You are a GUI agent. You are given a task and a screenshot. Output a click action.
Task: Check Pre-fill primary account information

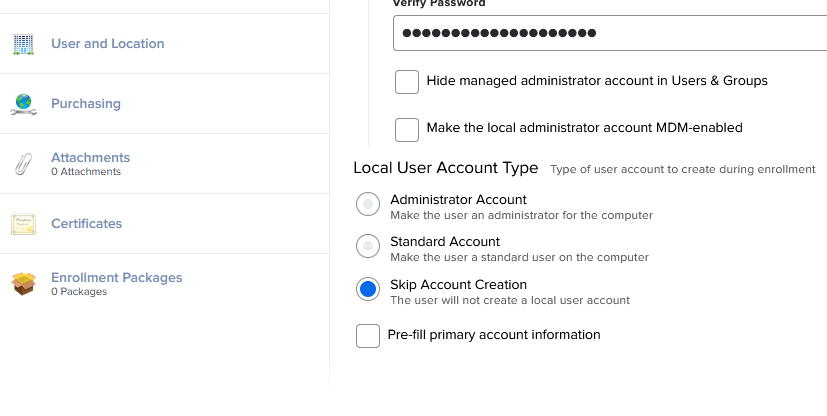point(368,336)
